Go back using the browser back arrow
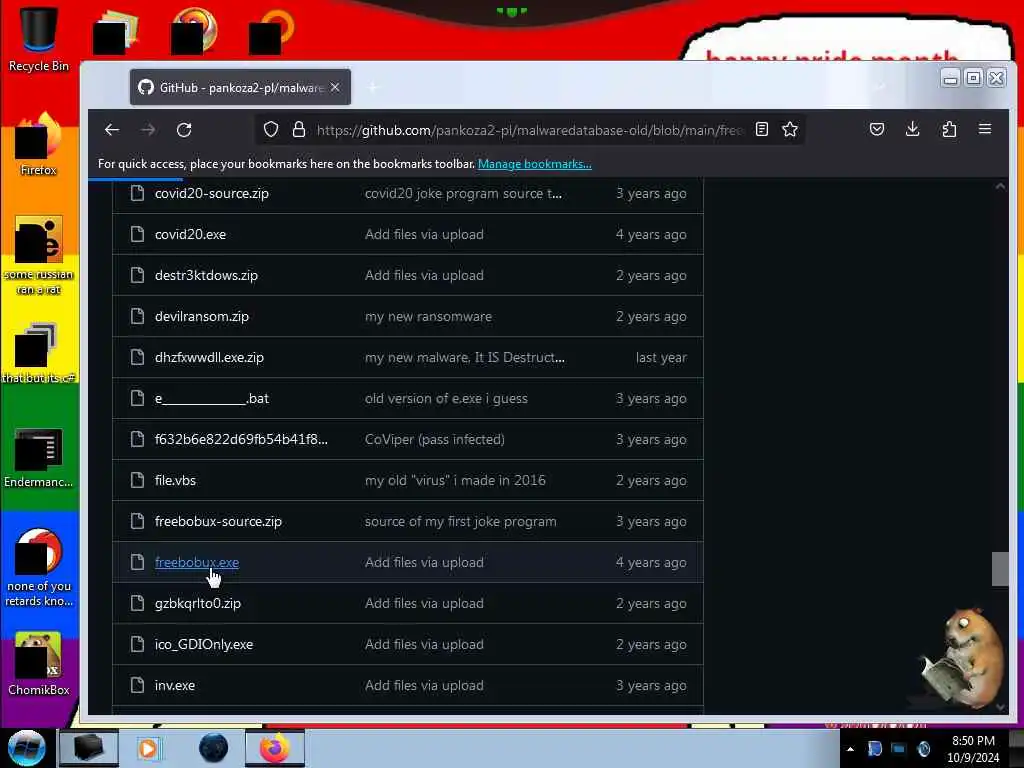Image resolution: width=1024 pixels, height=768 pixels. (x=112, y=129)
